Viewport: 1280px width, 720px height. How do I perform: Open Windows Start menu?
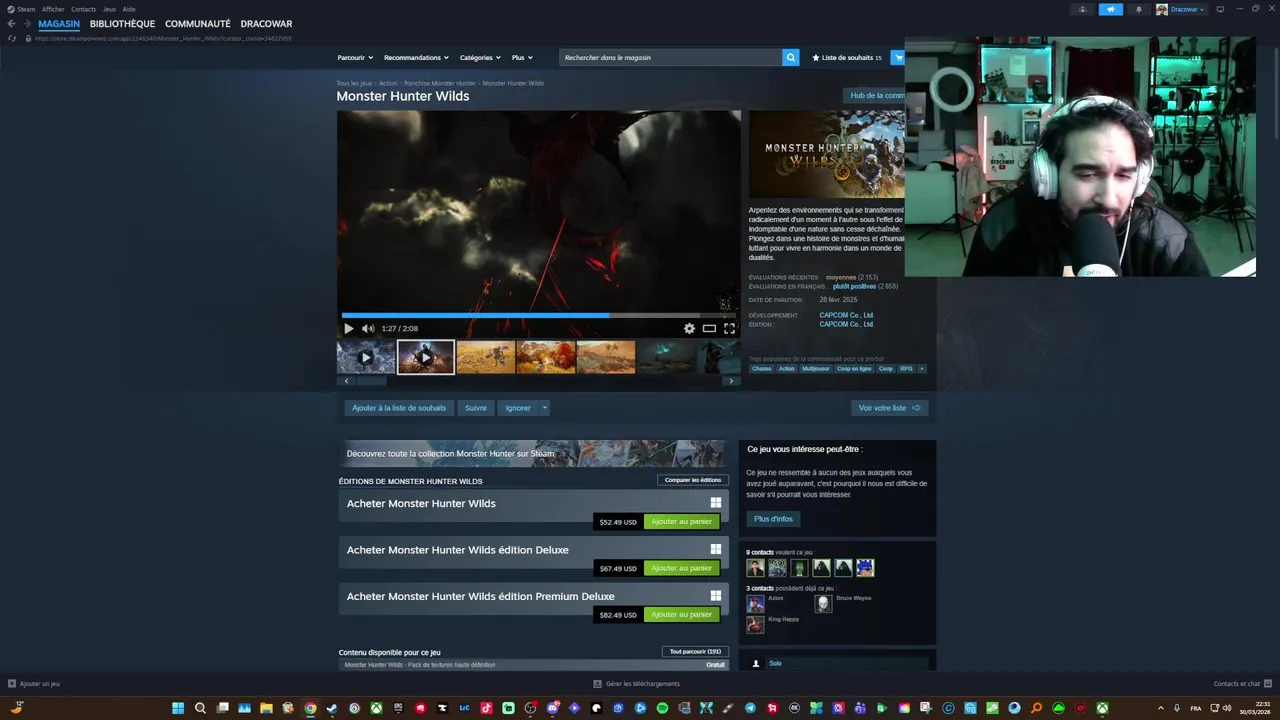178,708
